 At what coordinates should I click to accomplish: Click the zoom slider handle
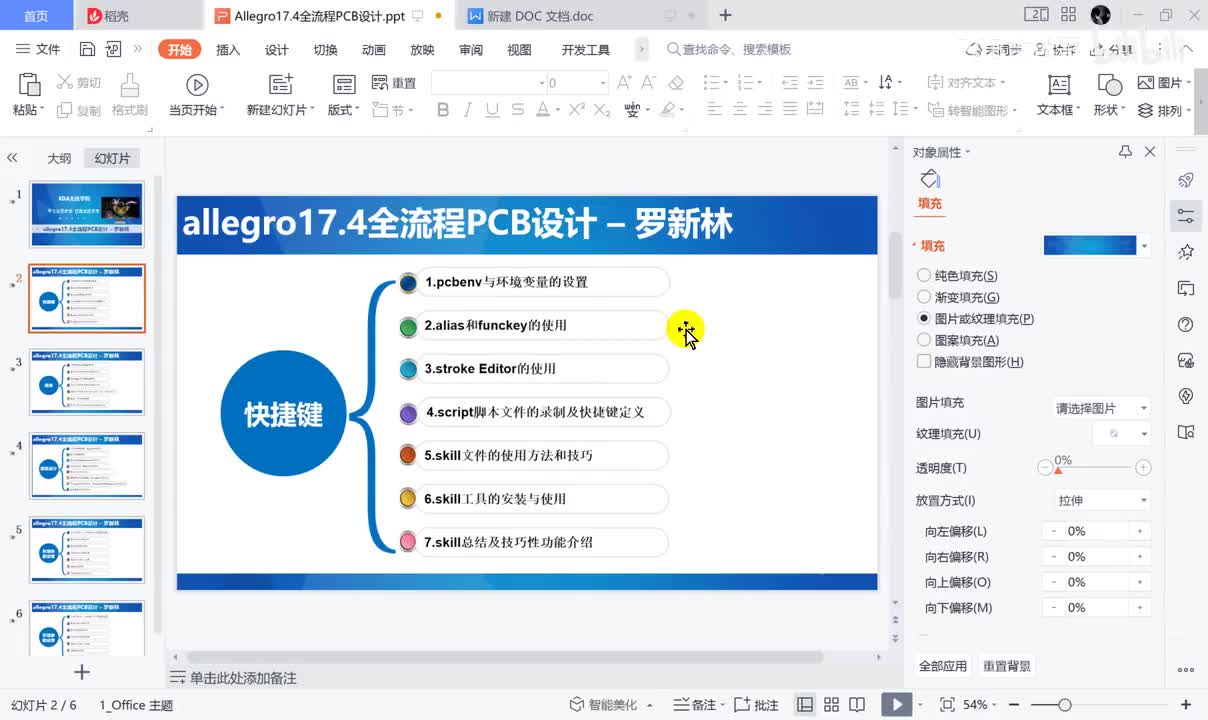(x=1065, y=705)
